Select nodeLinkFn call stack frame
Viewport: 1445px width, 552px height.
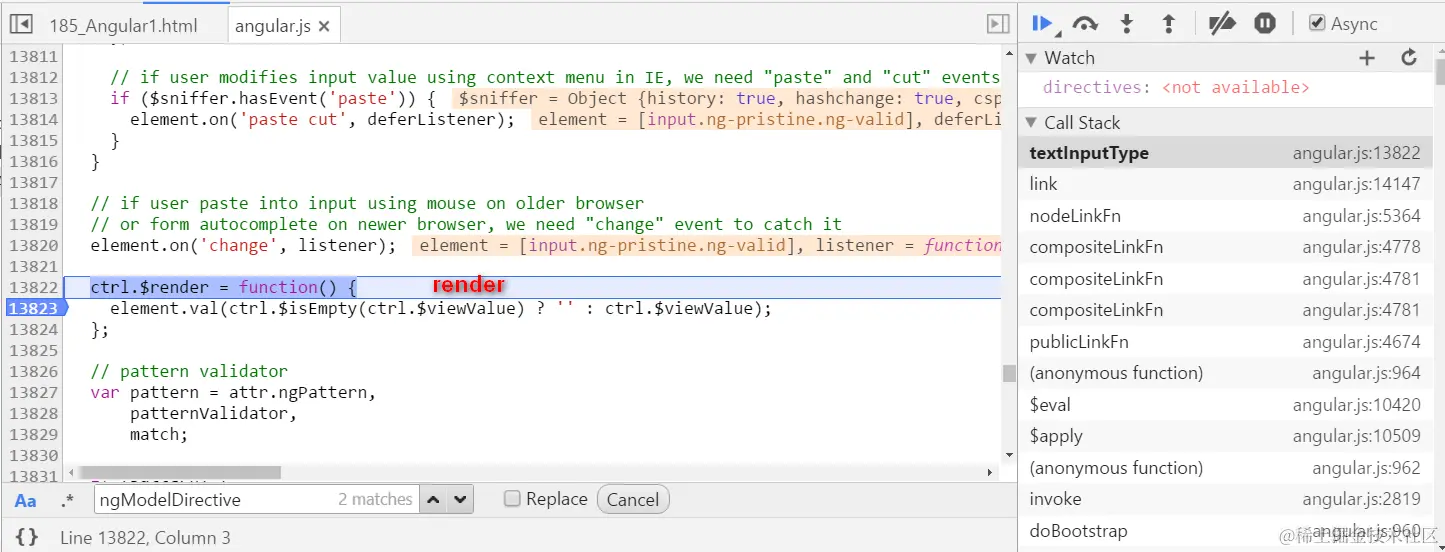pos(1225,216)
